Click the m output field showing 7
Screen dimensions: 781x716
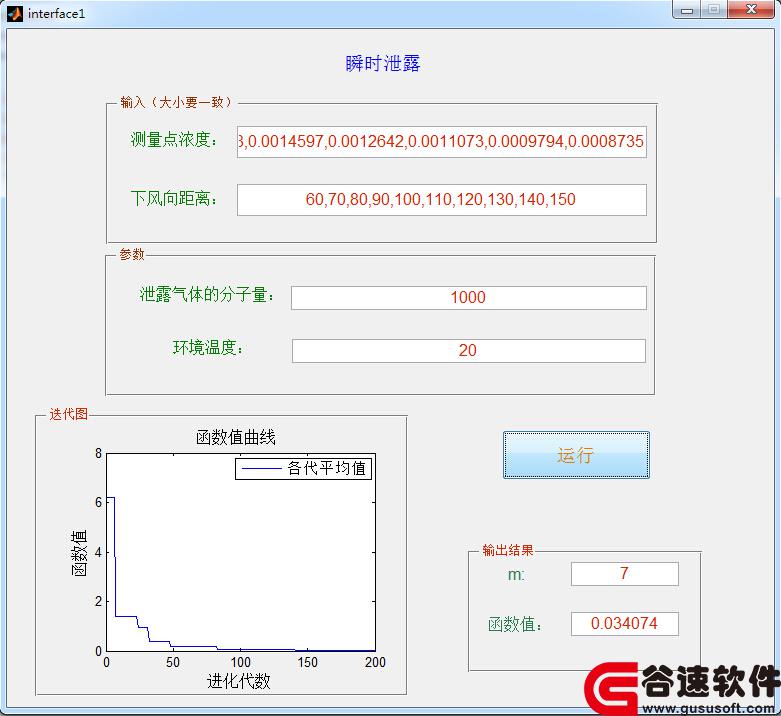pyautogui.click(x=625, y=574)
